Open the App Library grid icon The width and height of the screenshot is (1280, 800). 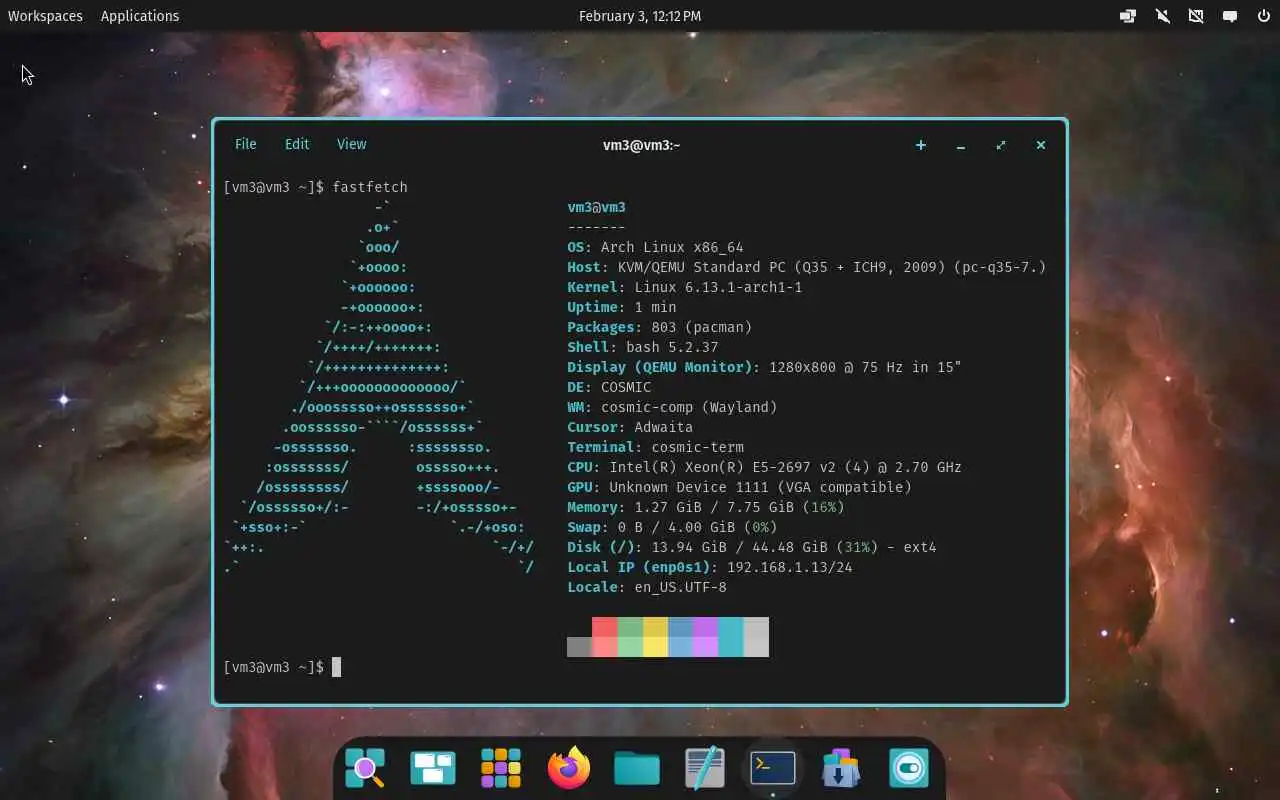coord(501,768)
